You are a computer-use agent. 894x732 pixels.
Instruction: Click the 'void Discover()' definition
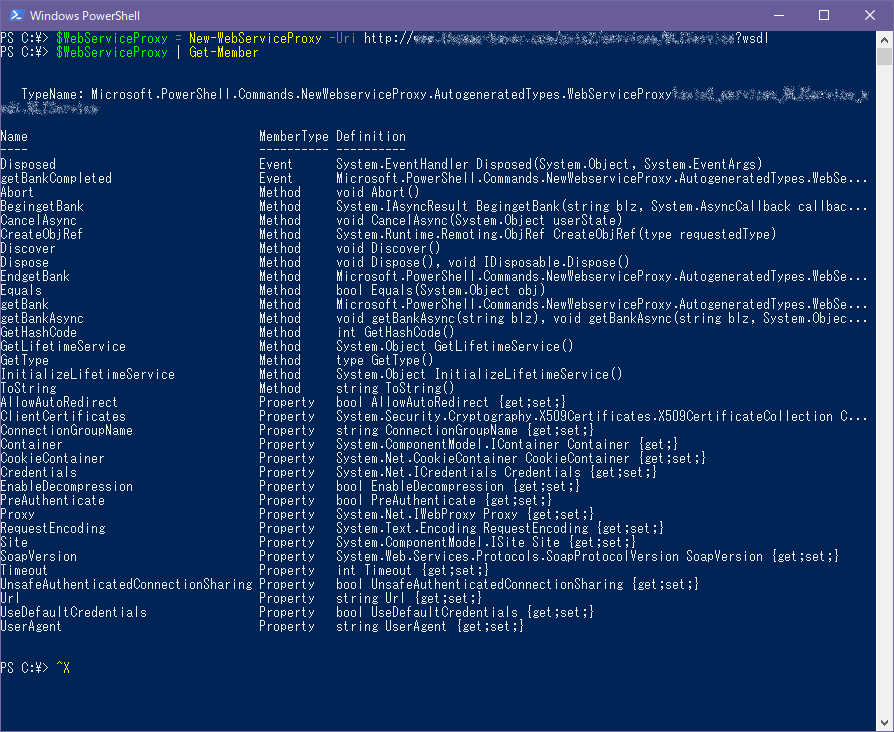pyautogui.click(x=388, y=249)
